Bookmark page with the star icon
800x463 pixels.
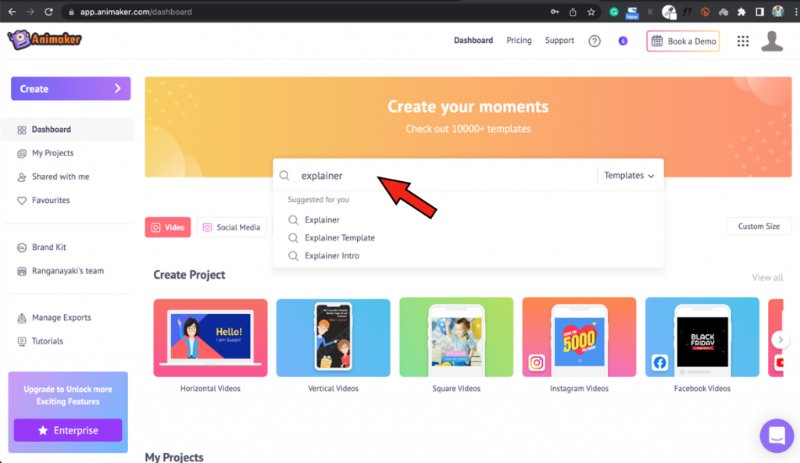(x=591, y=12)
